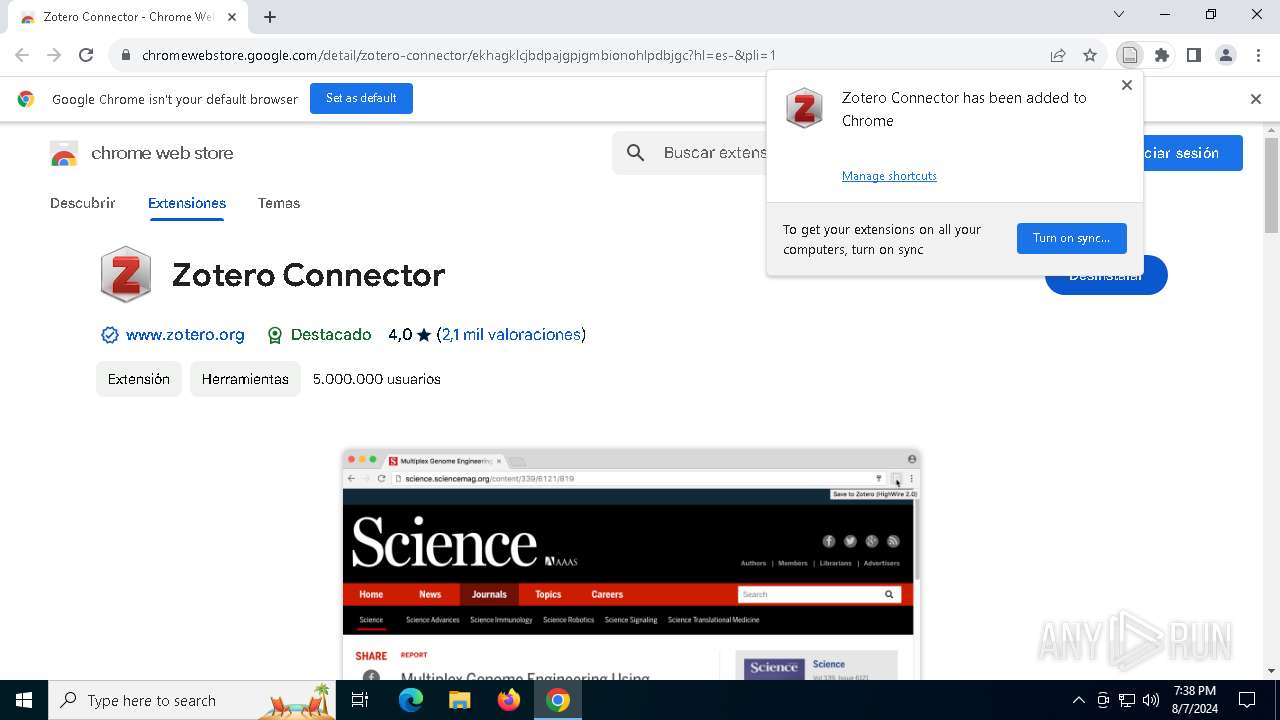Image resolution: width=1280 pixels, height=720 pixels.
Task: Click the network icon in system tray
Action: [1127, 700]
